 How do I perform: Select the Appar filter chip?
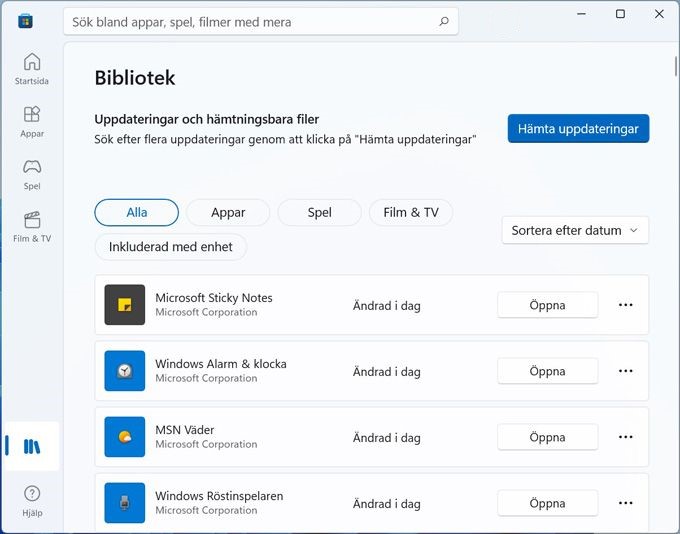(x=228, y=213)
